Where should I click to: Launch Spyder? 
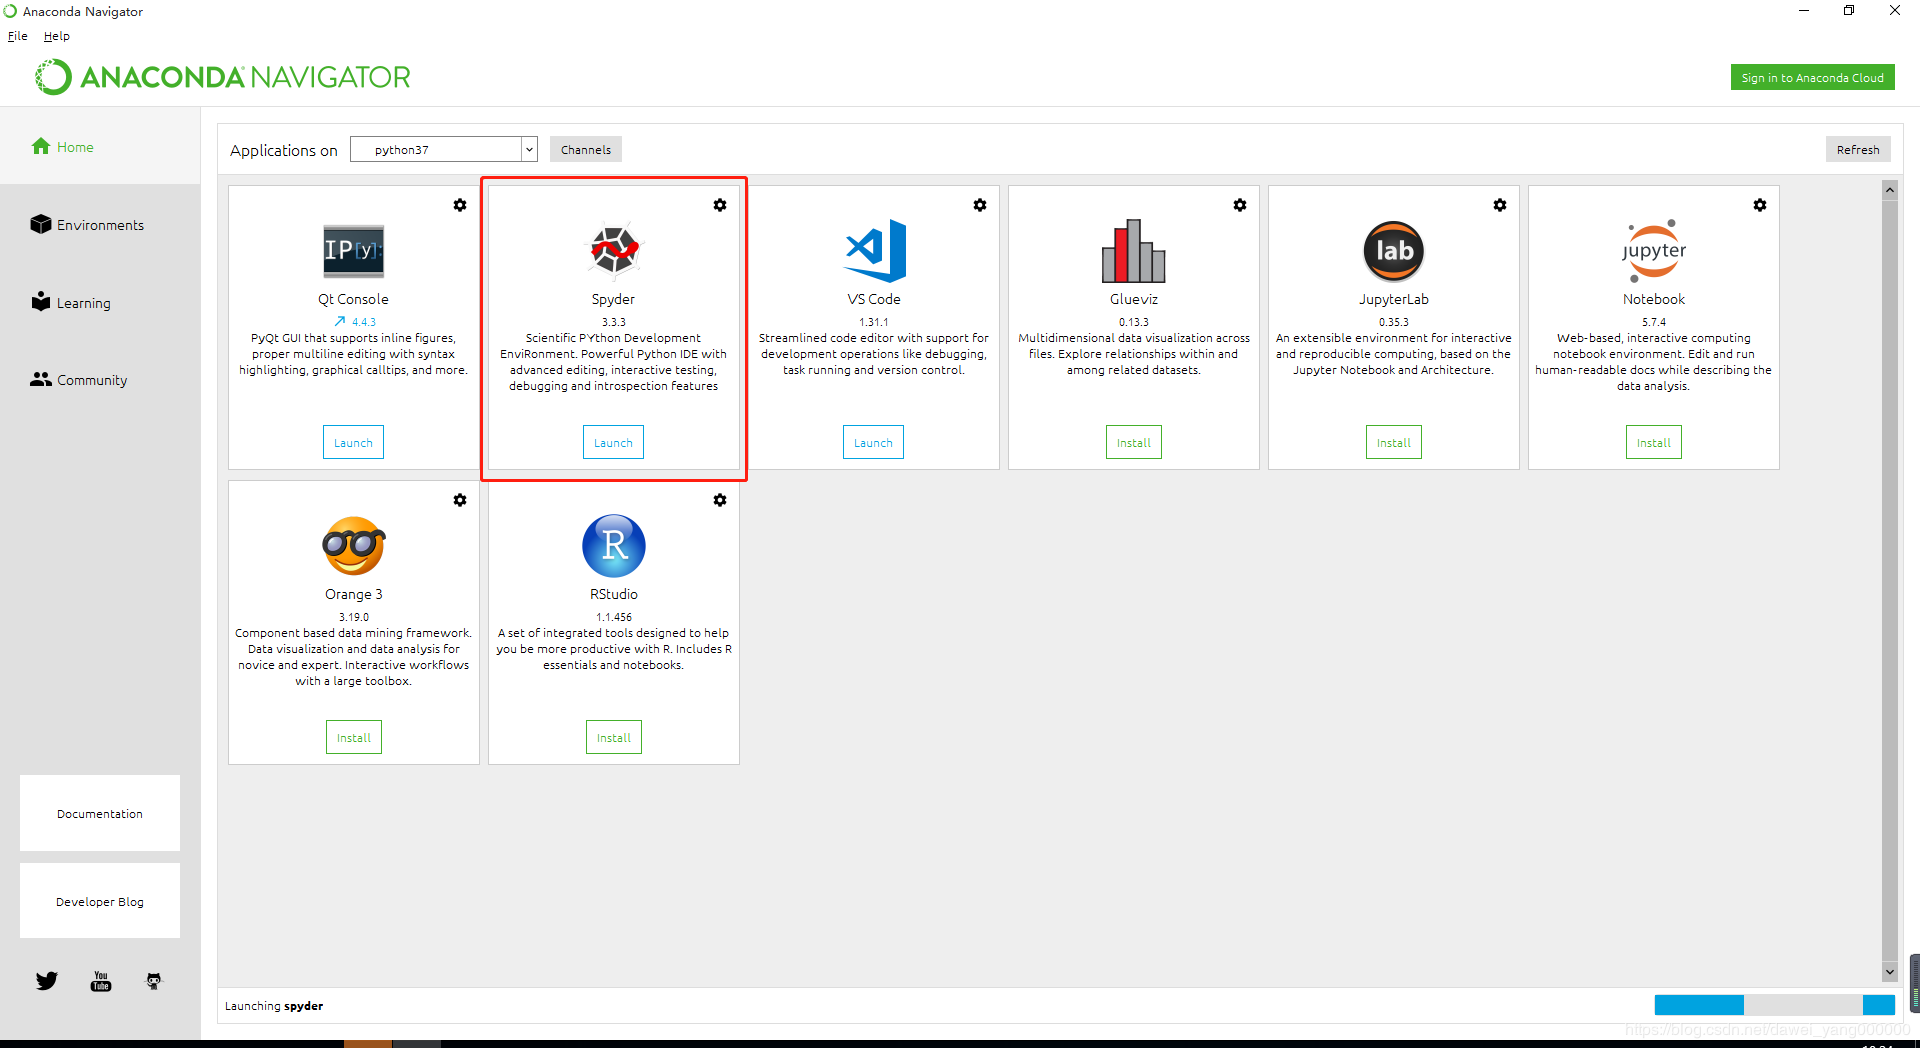click(613, 442)
